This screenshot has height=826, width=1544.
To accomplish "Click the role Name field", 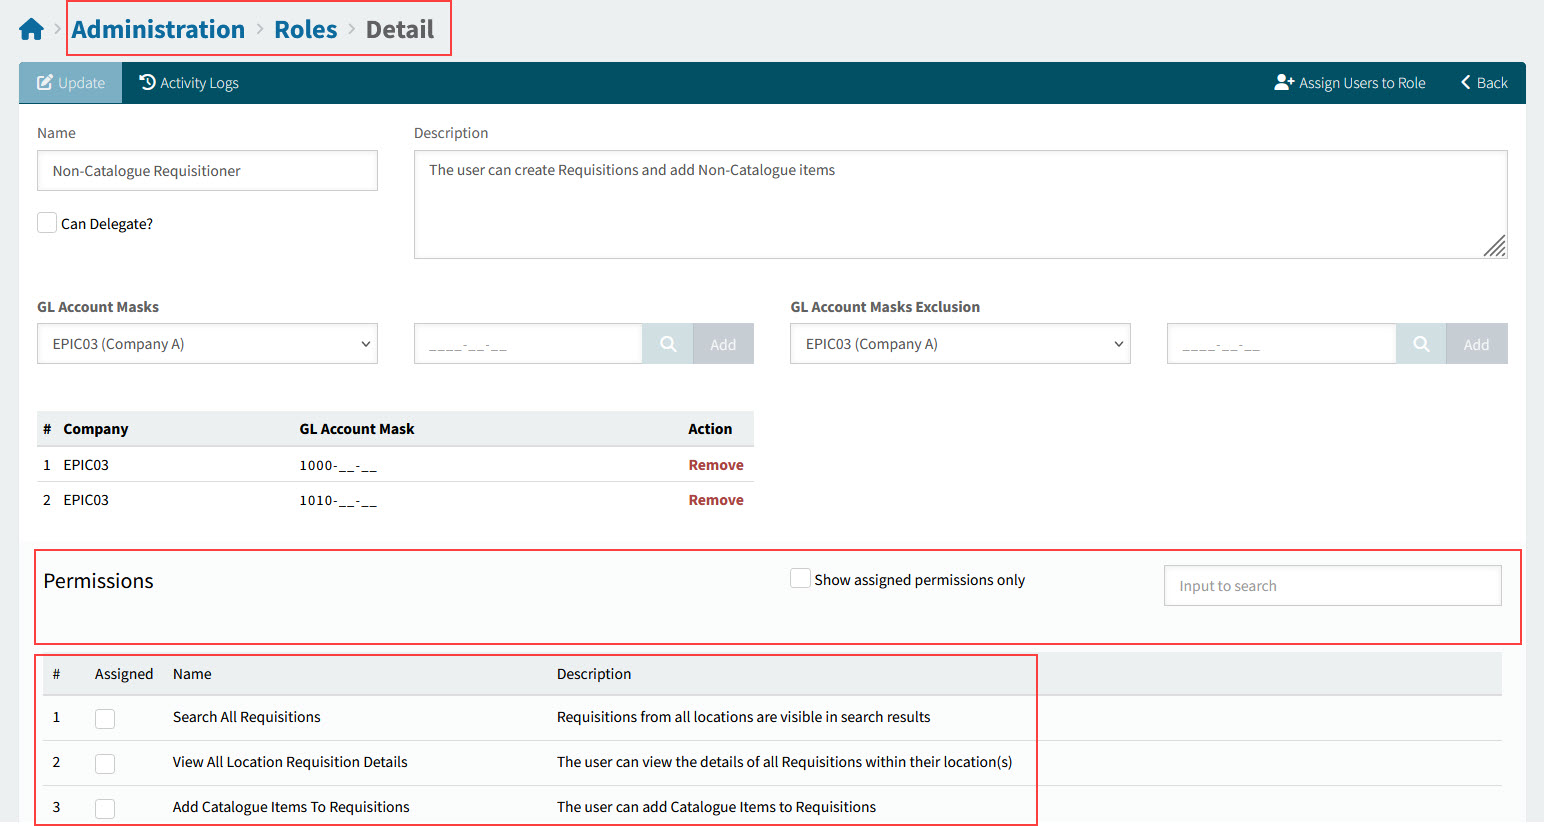I will [x=206, y=170].
